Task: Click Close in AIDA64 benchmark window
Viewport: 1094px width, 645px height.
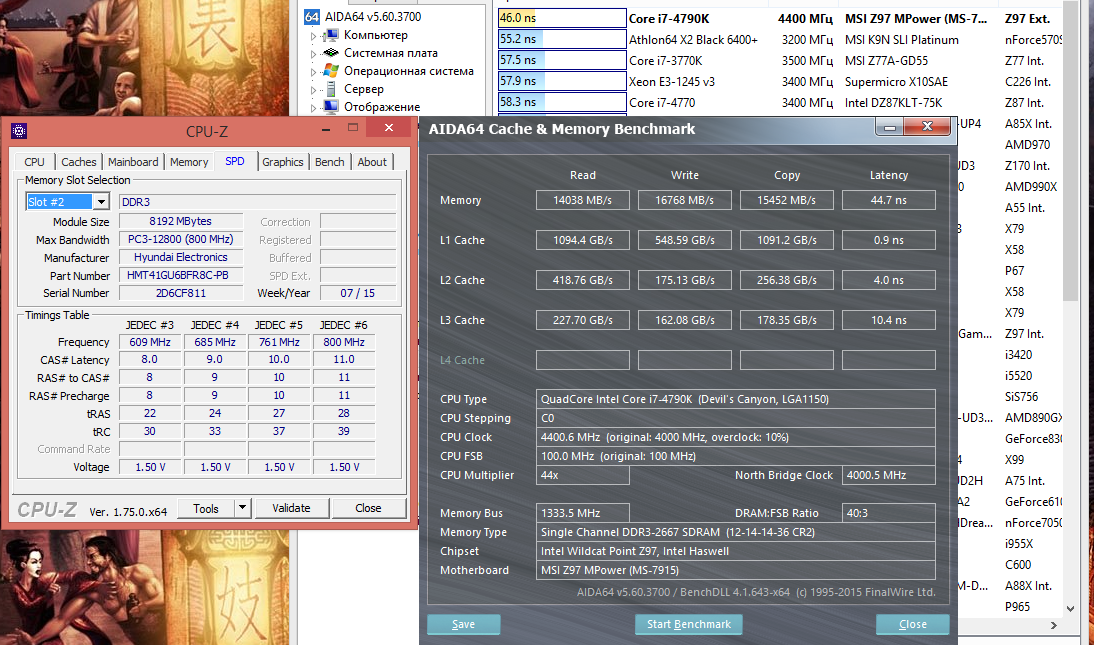Action: coord(913,624)
